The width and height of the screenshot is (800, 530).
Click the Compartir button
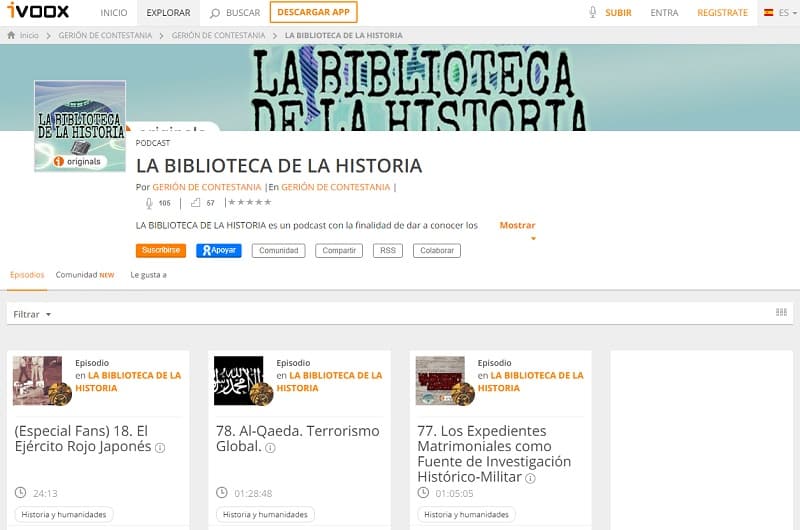click(x=339, y=250)
